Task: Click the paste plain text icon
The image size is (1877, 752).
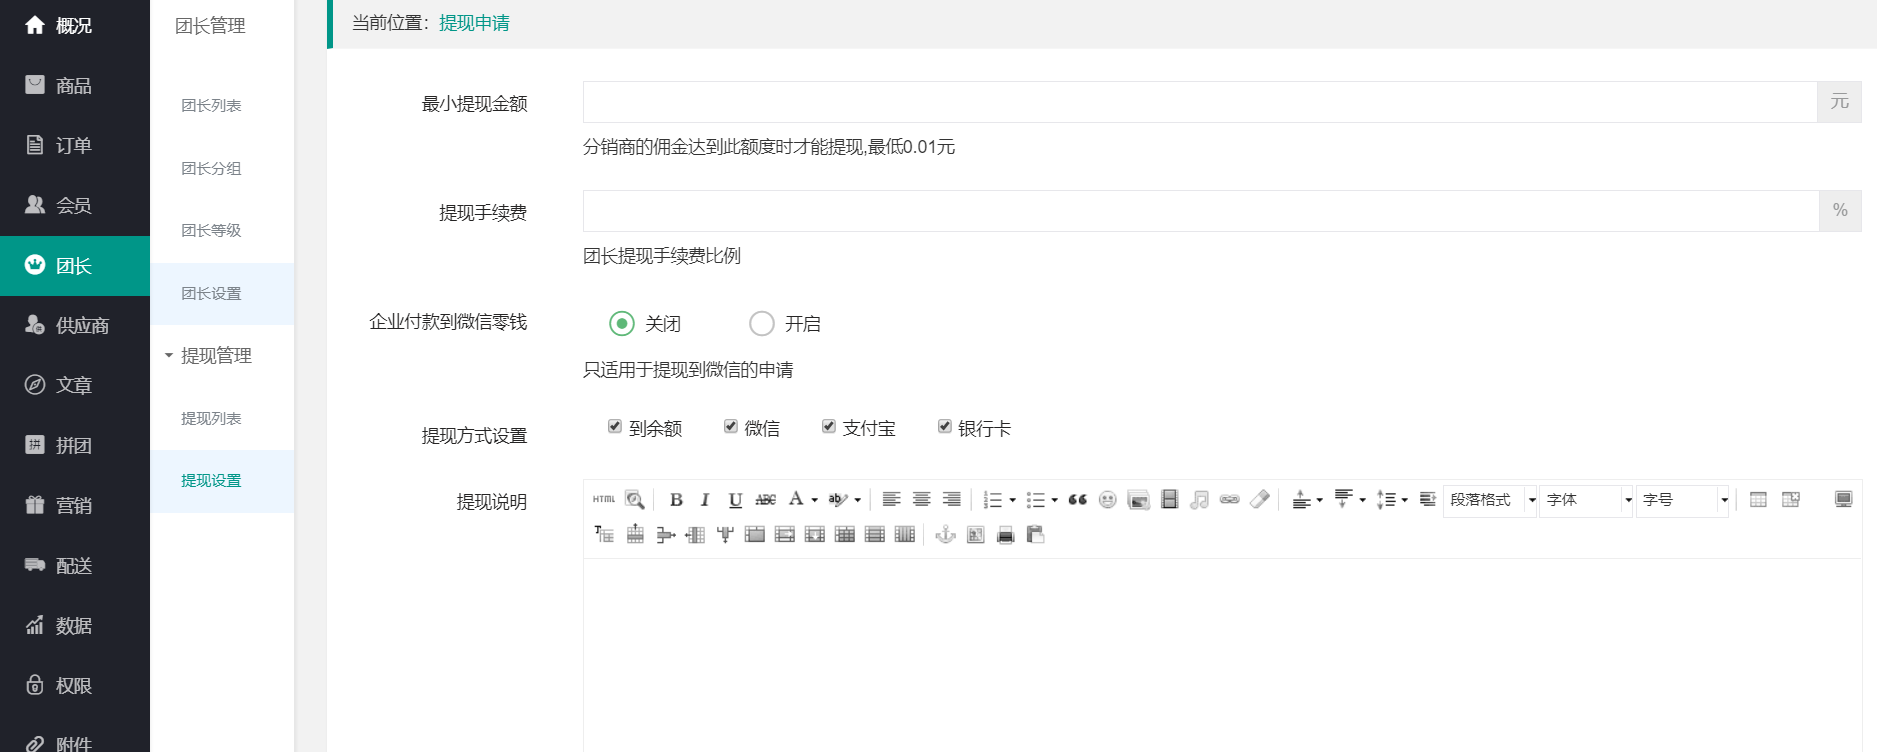Action: click(x=1035, y=534)
